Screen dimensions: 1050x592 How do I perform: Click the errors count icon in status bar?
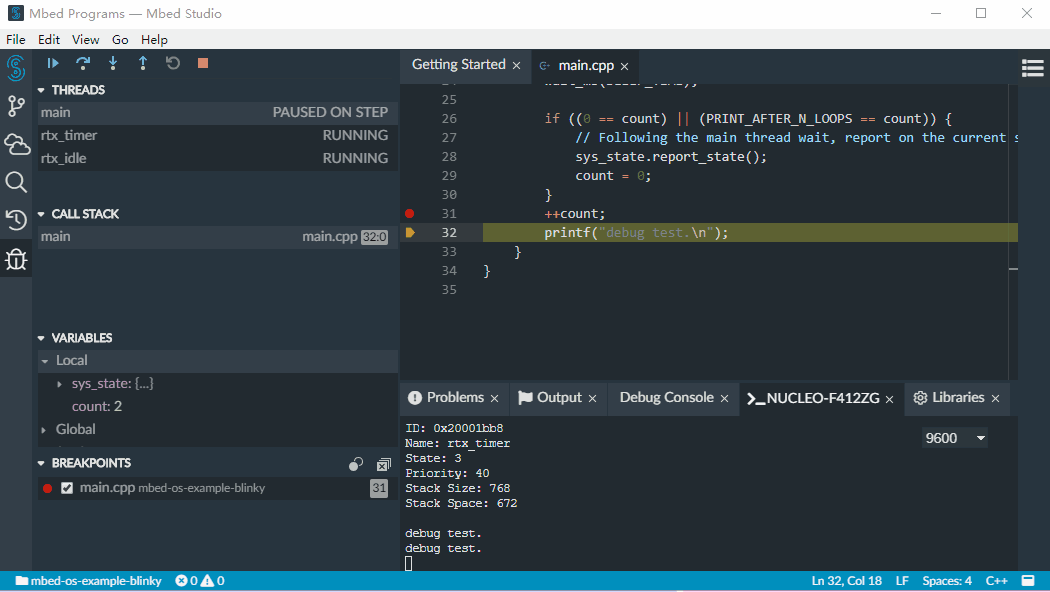click(x=187, y=581)
